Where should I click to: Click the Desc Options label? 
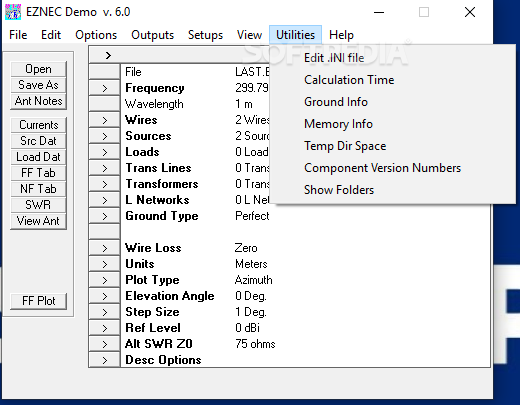(163, 360)
